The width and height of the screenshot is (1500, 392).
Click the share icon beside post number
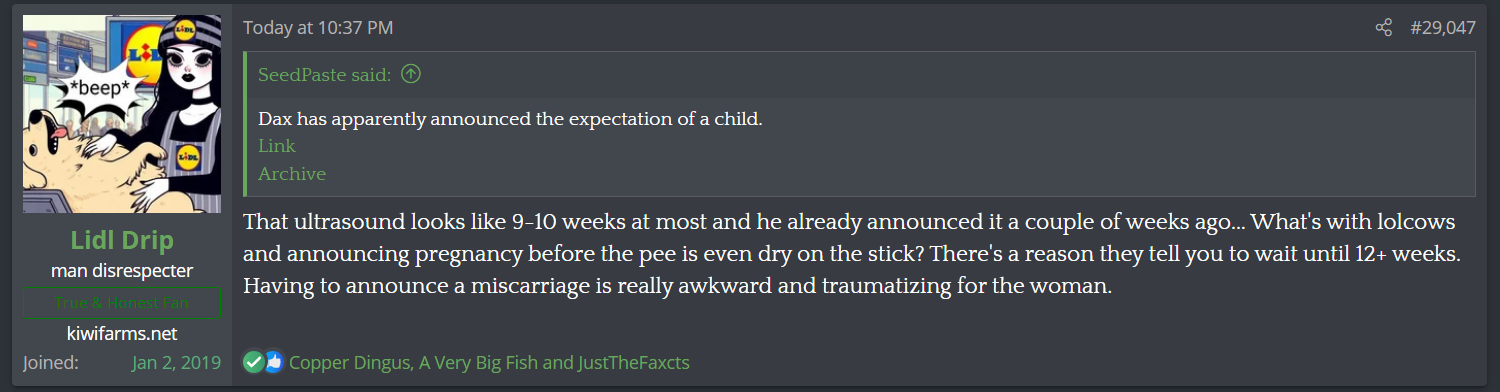(x=1383, y=28)
